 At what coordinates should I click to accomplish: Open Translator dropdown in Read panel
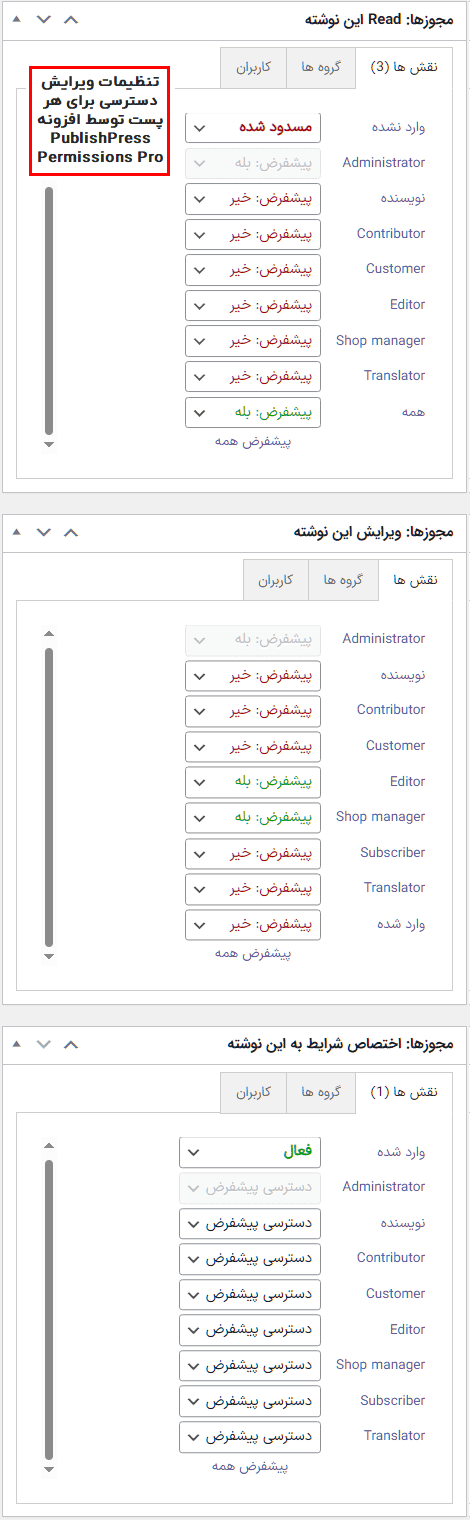click(253, 376)
